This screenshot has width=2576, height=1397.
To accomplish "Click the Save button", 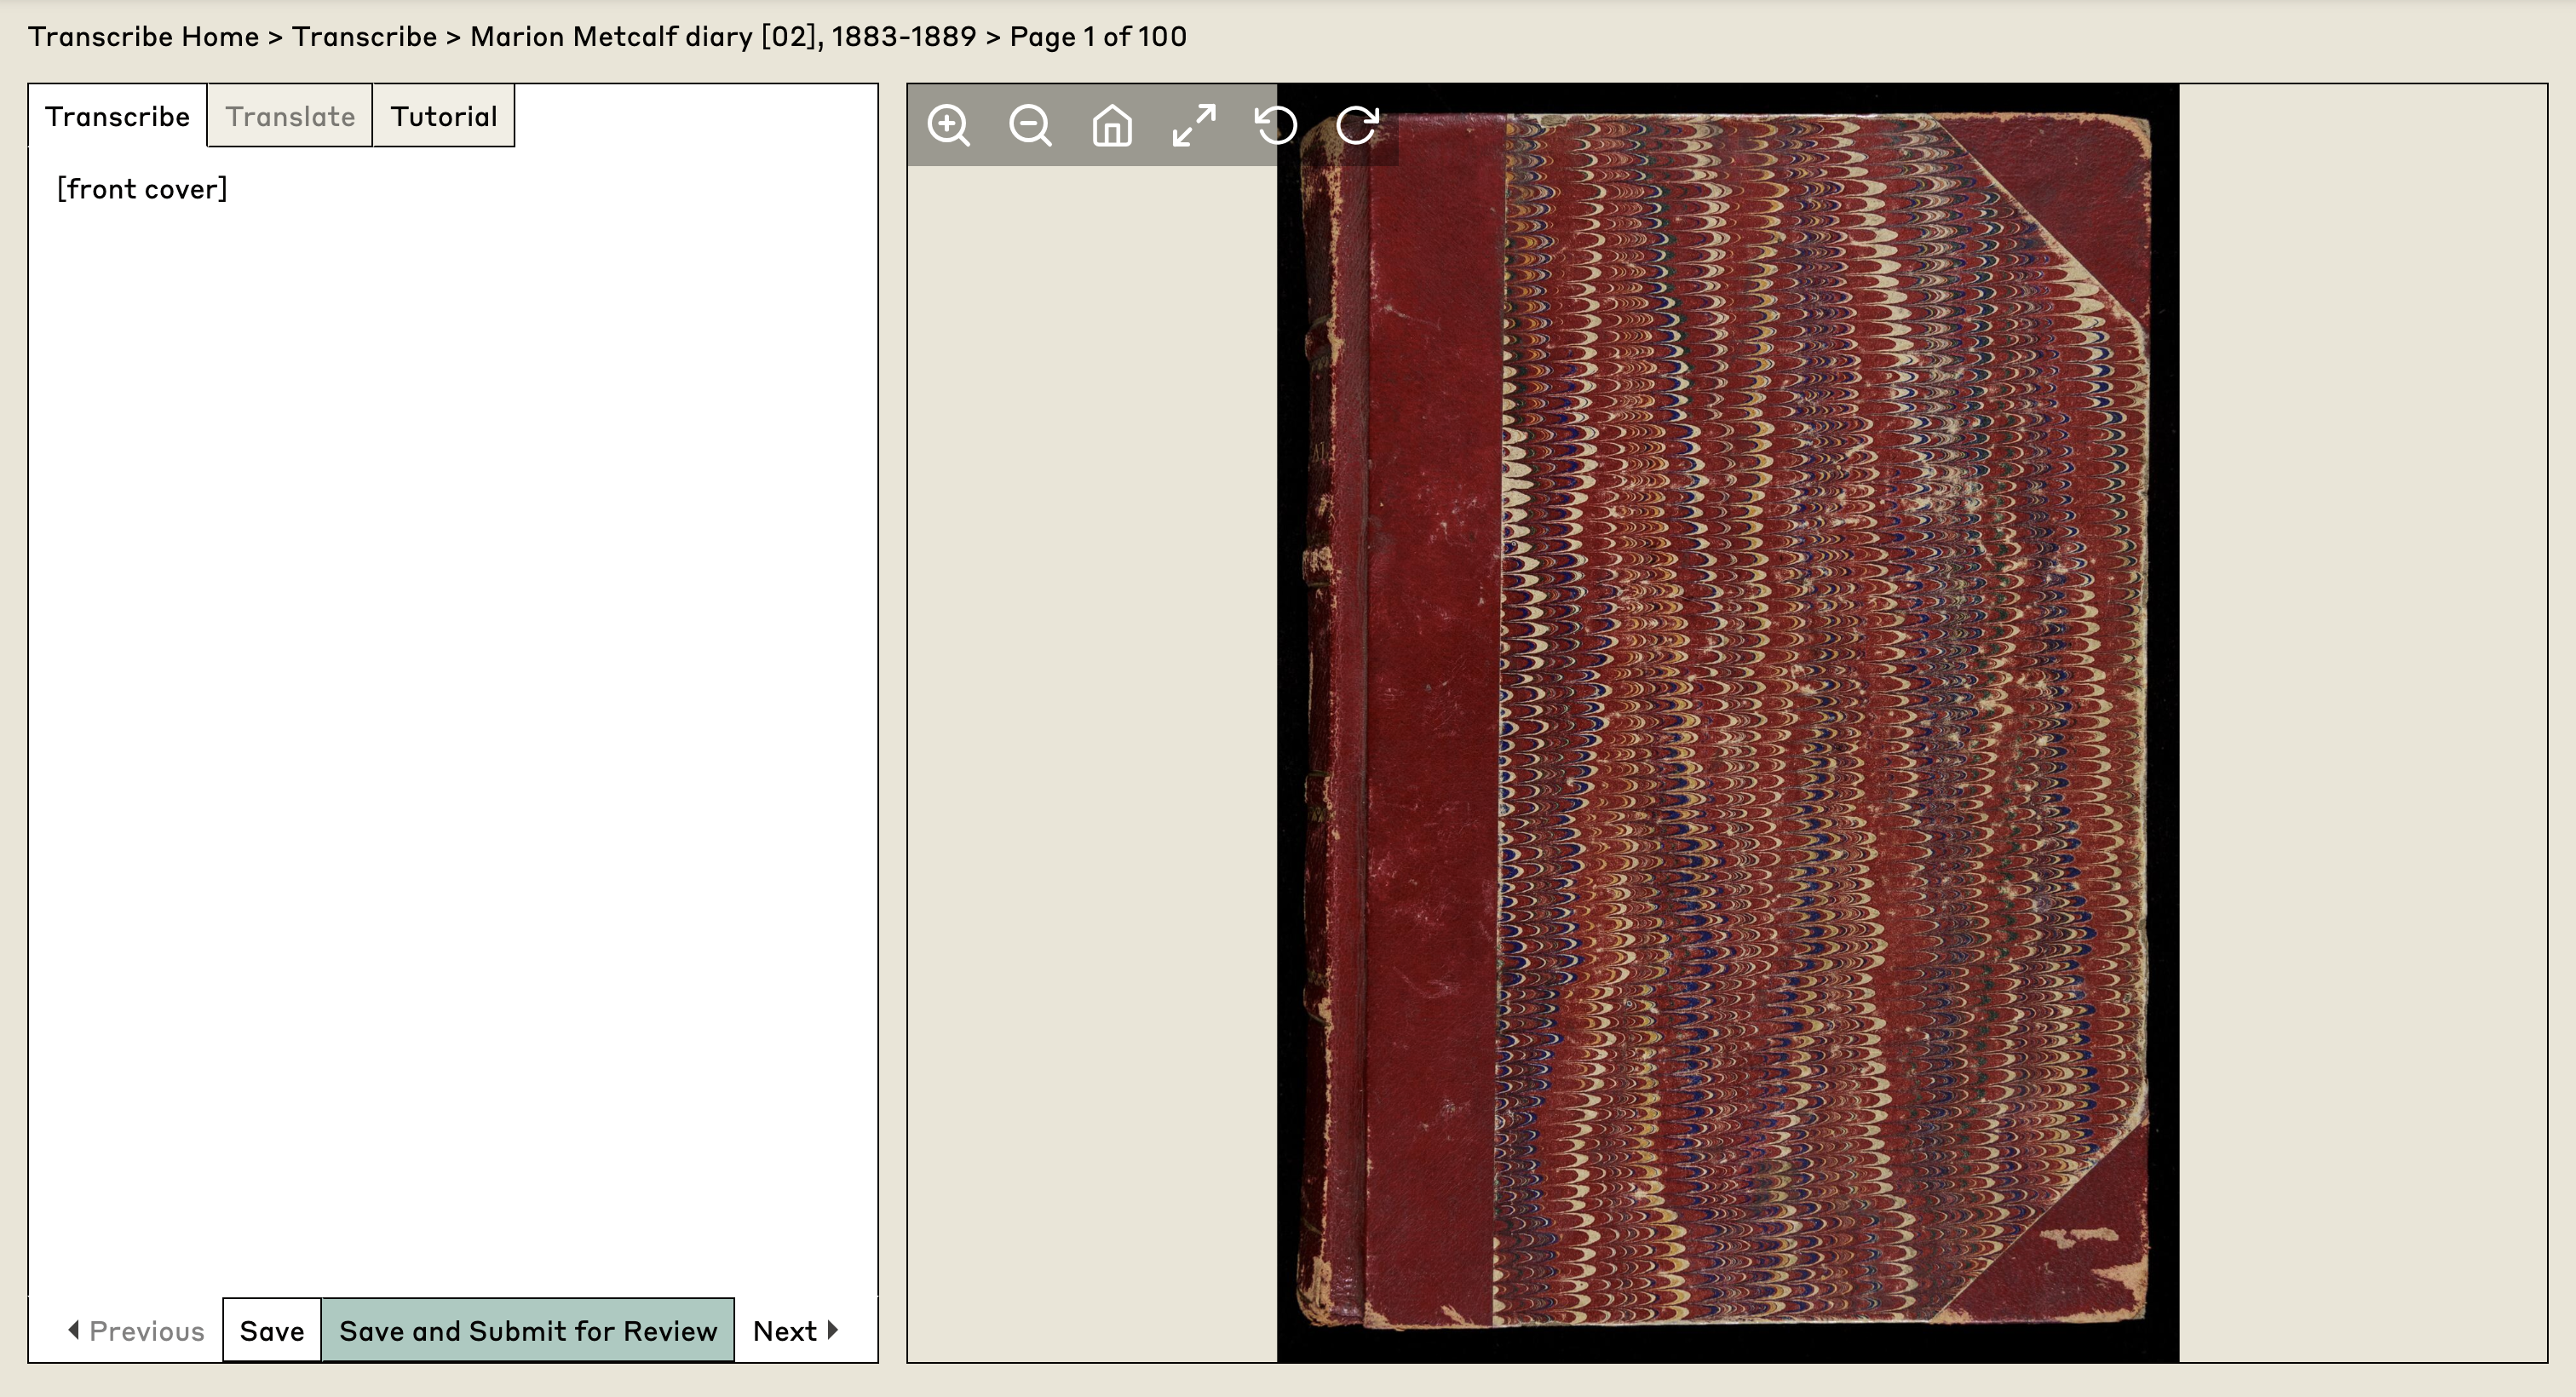I will 272,1331.
